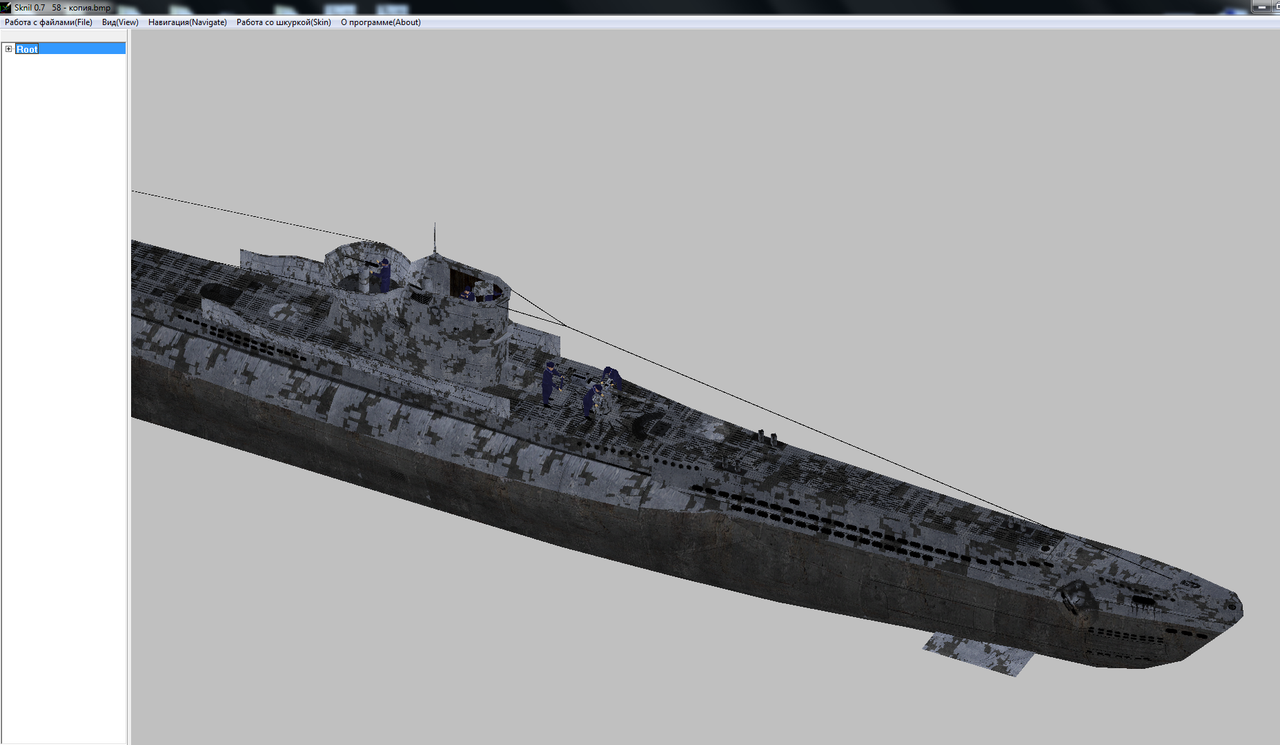Expand the Root tree node

point(9,49)
